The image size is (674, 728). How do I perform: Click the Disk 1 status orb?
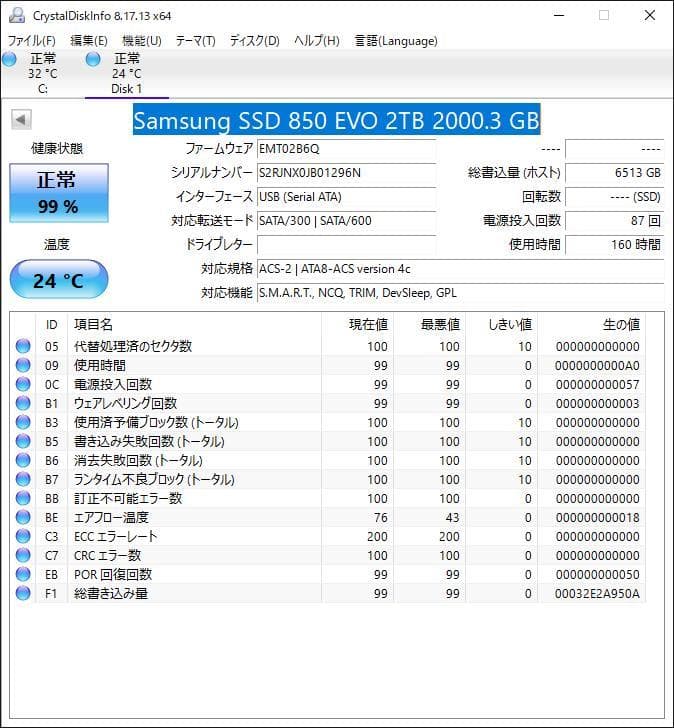pyautogui.click(x=94, y=60)
